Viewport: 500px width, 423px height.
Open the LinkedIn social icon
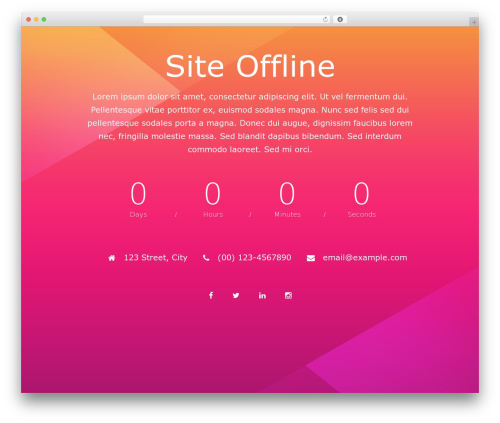(x=262, y=295)
